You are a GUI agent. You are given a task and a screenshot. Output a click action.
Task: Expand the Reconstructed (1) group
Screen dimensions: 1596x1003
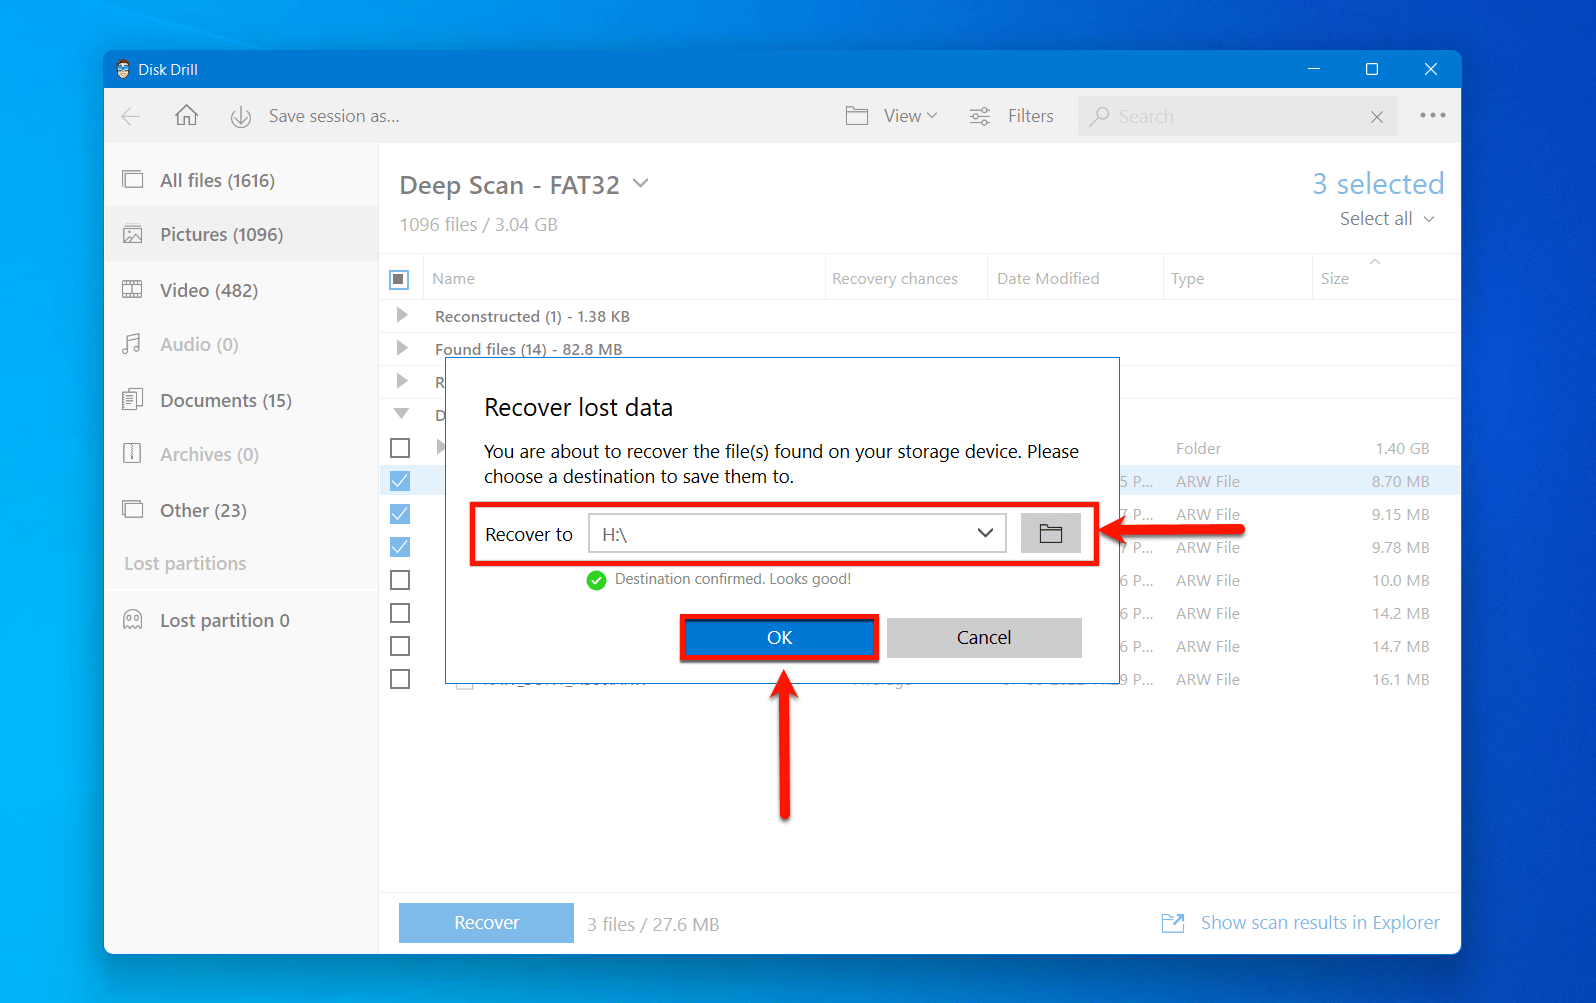click(402, 316)
